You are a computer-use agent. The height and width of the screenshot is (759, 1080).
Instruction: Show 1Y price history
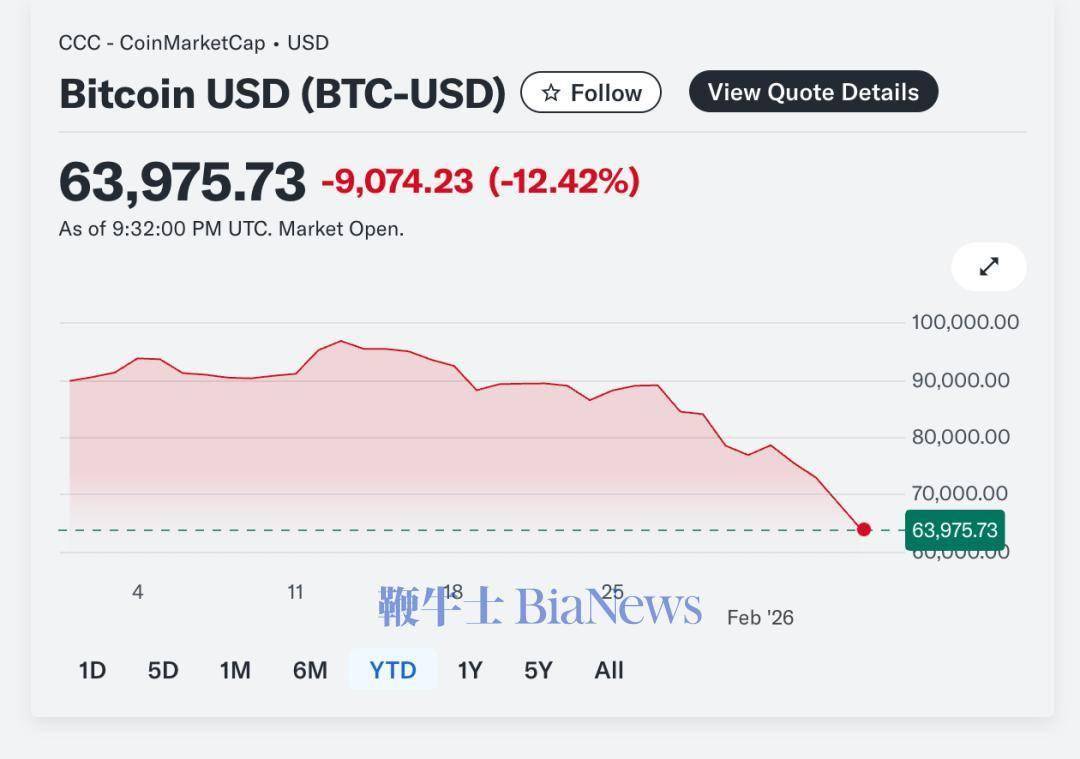click(x=470, y=670)
